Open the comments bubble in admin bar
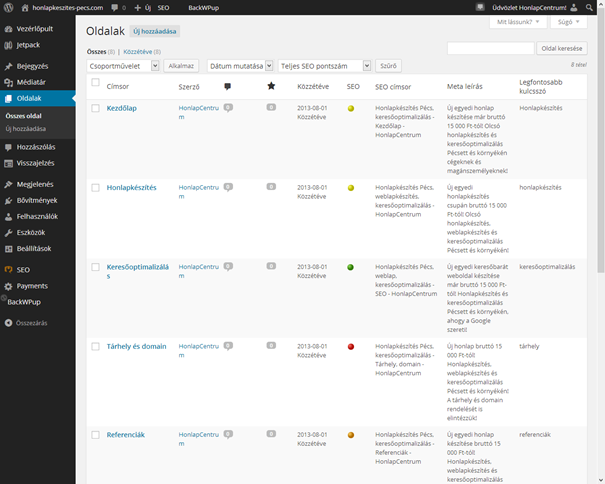The height and width of the screenshot is (484, 605). 115,8
